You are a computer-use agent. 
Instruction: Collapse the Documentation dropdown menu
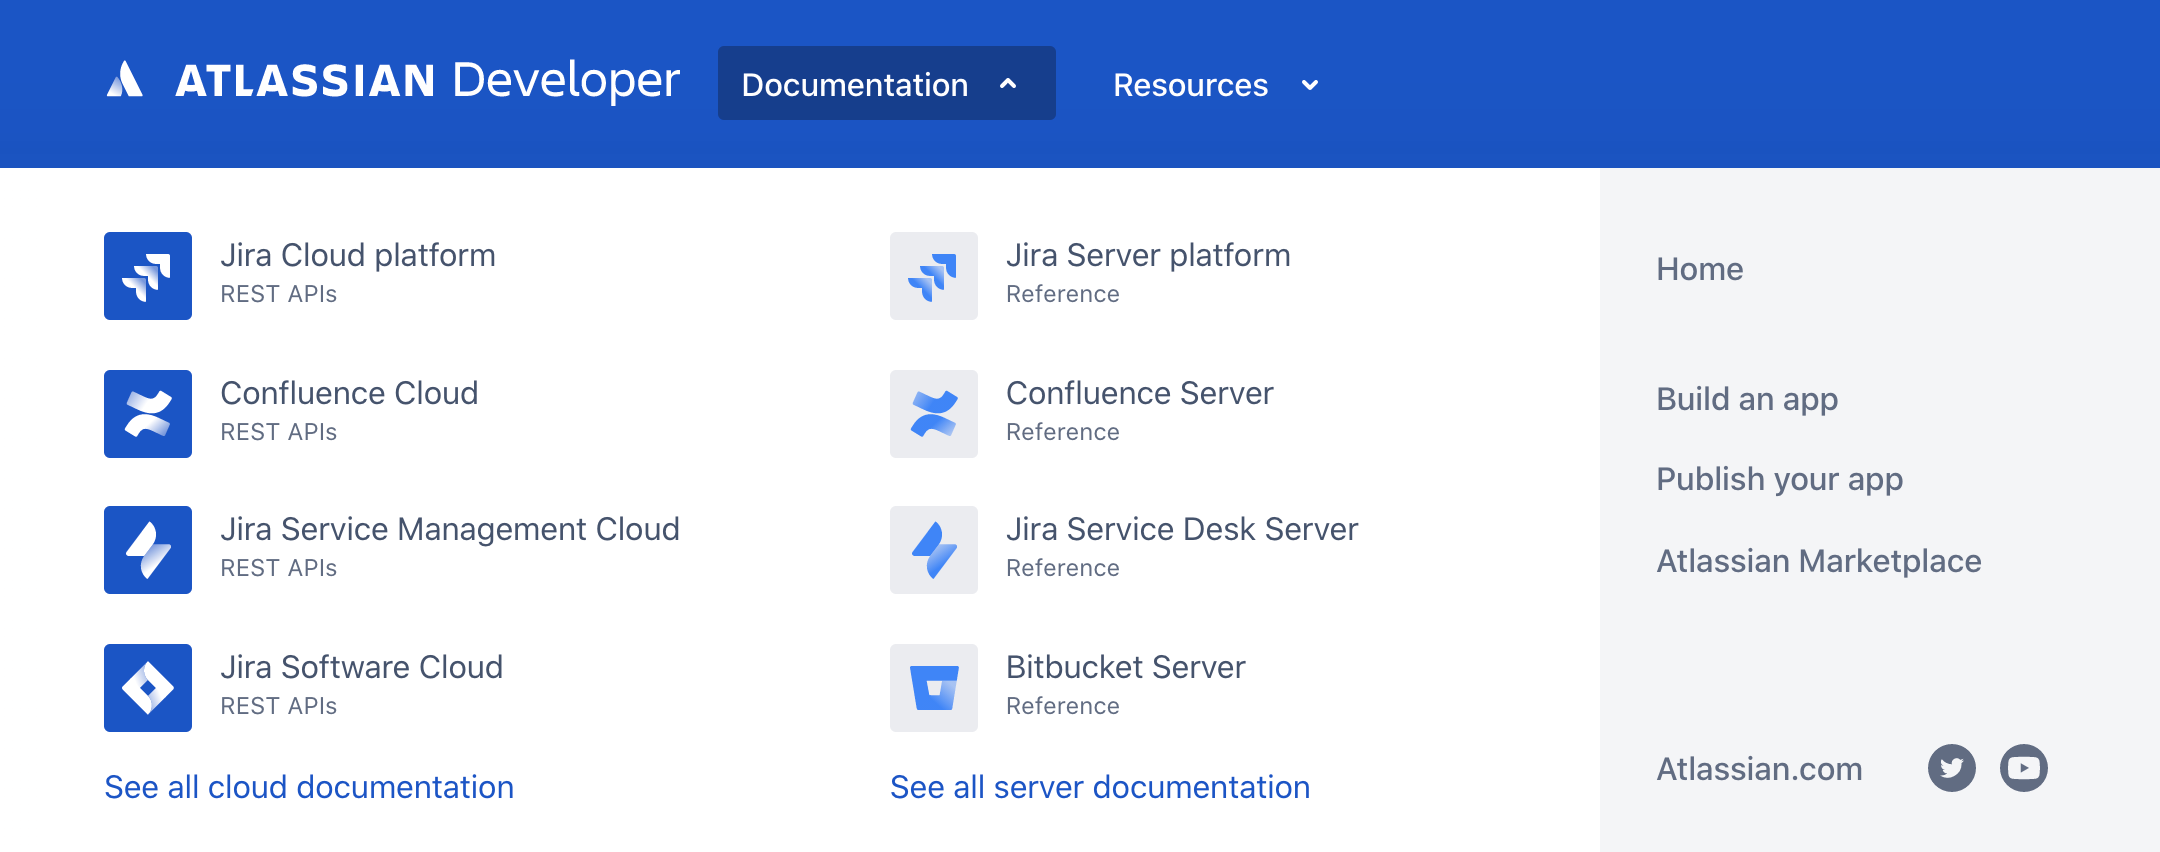click(x=886, y=84)
